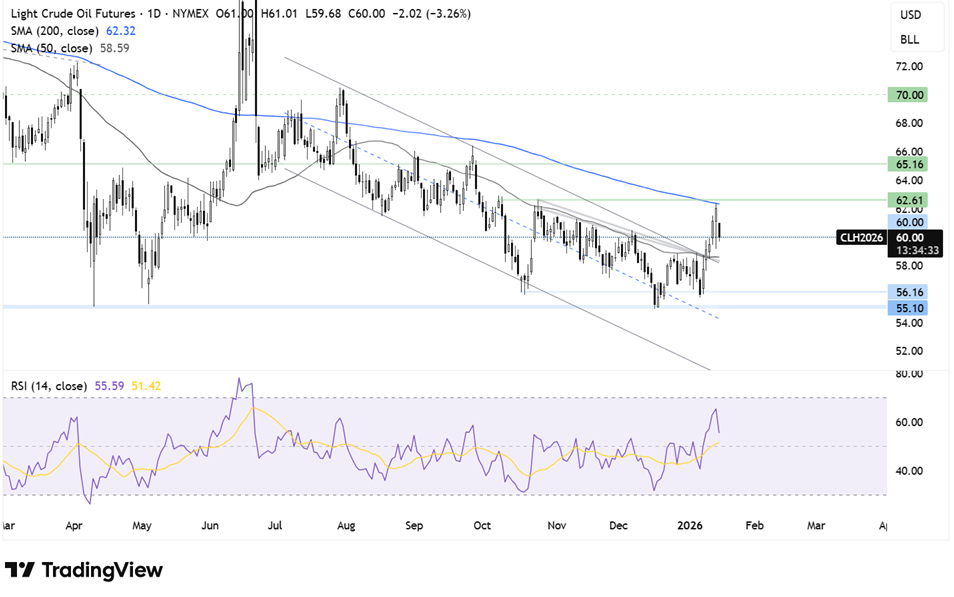The height and width of the screenshot is (597, 954).
Task: Click the TradingView logo
Action: click(84, 570)
